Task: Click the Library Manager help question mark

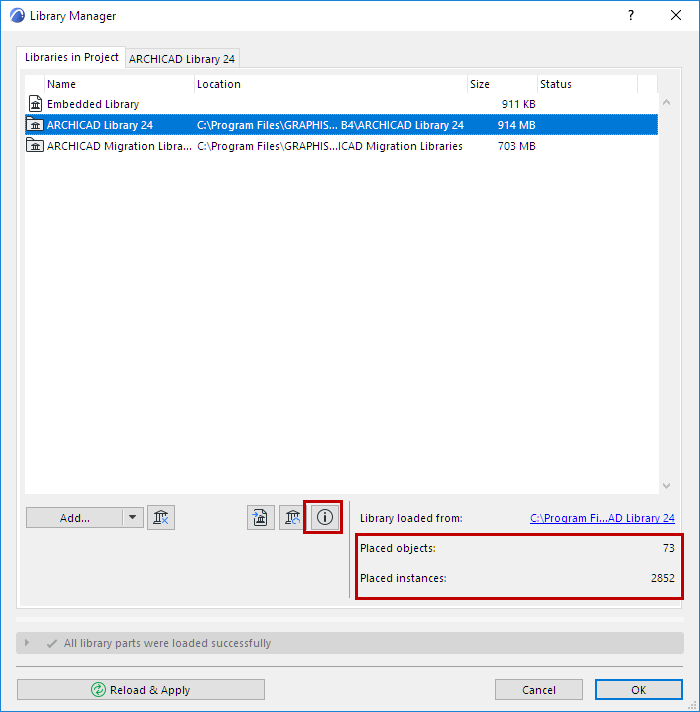Action: pyautogui.click(x=631, y=15)
